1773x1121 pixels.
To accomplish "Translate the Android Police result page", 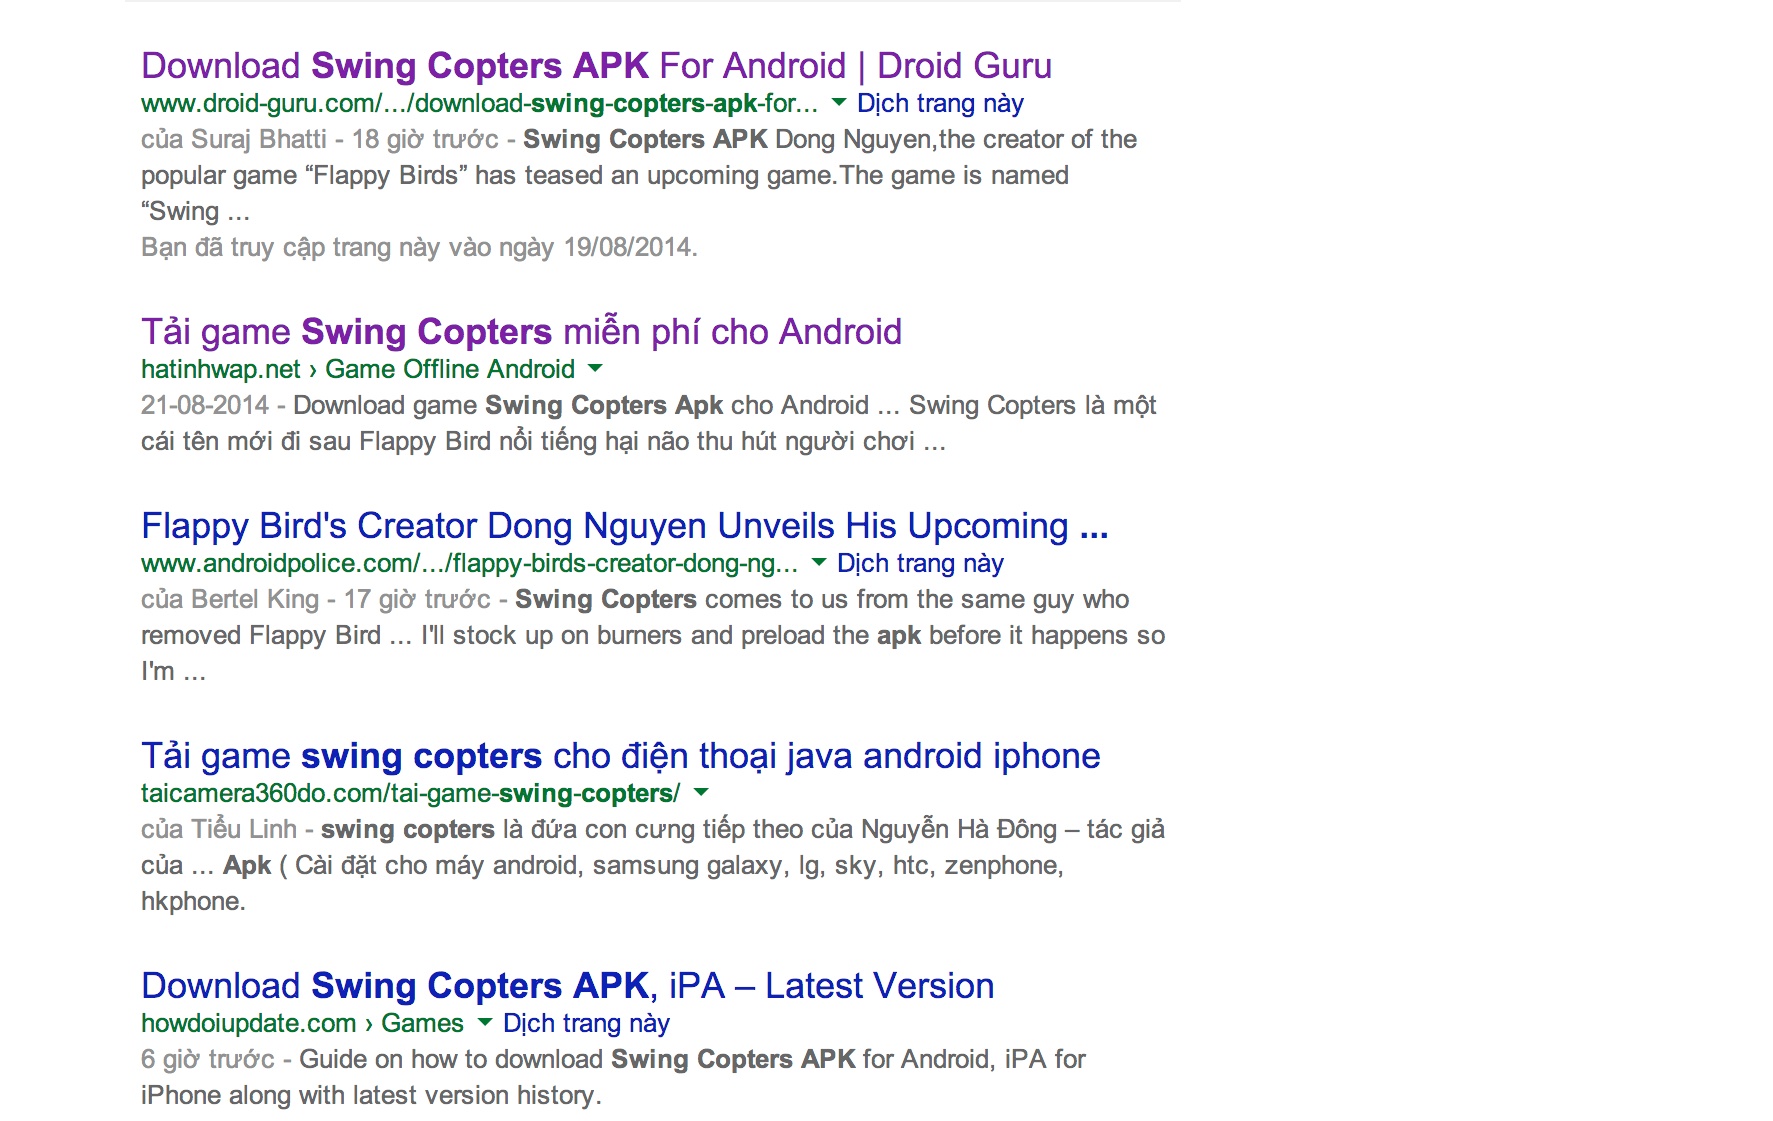I will coord(920,564).
